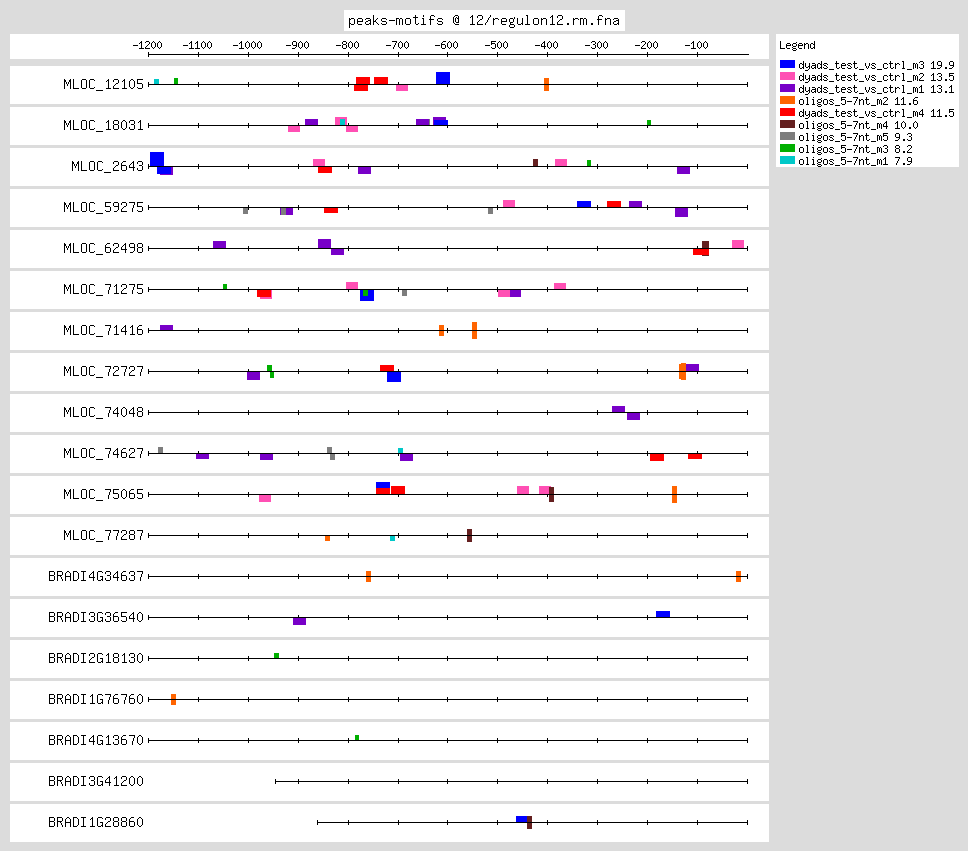Open the BRADI3G41200 sequence label
The height and width of the screenshot is (851, 968).
96,781
